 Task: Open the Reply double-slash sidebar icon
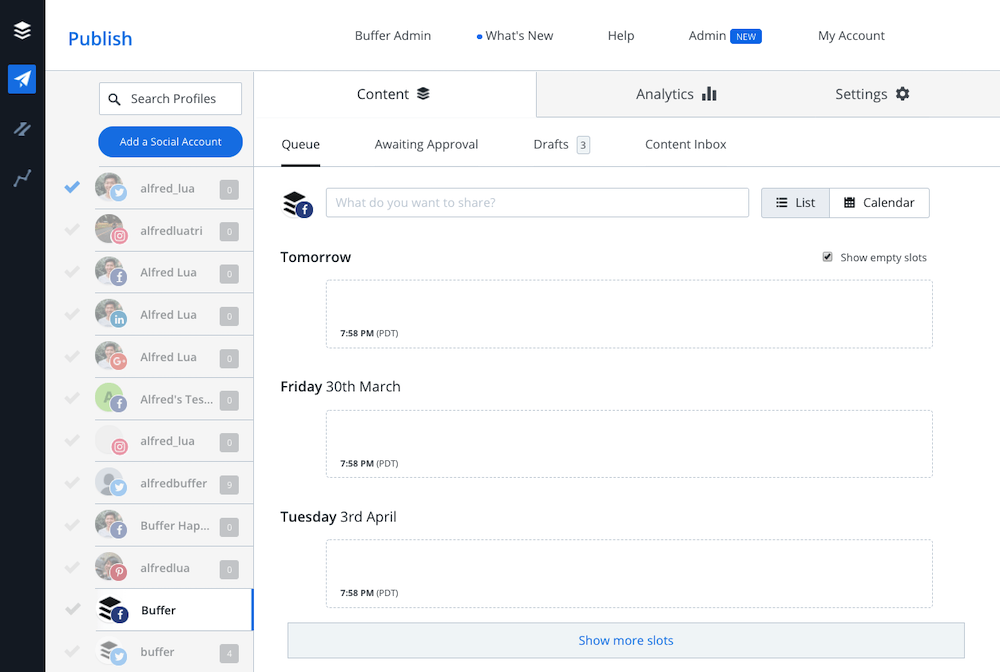tap(22, 129)
